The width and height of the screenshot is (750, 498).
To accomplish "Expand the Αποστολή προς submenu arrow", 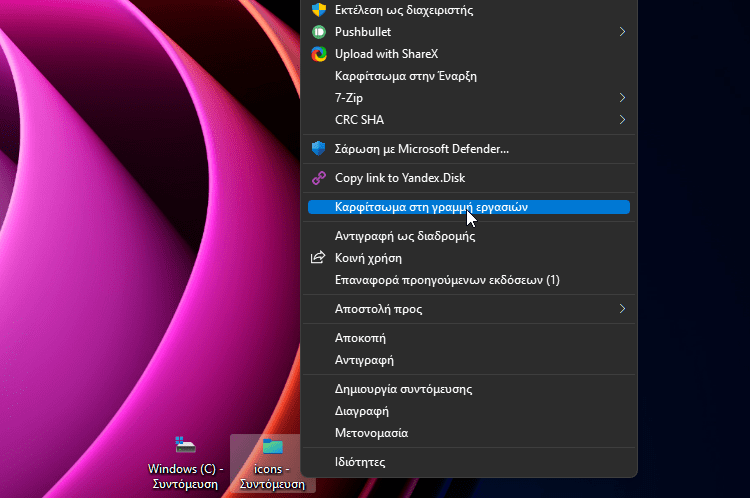I will [x=622, y=309].
